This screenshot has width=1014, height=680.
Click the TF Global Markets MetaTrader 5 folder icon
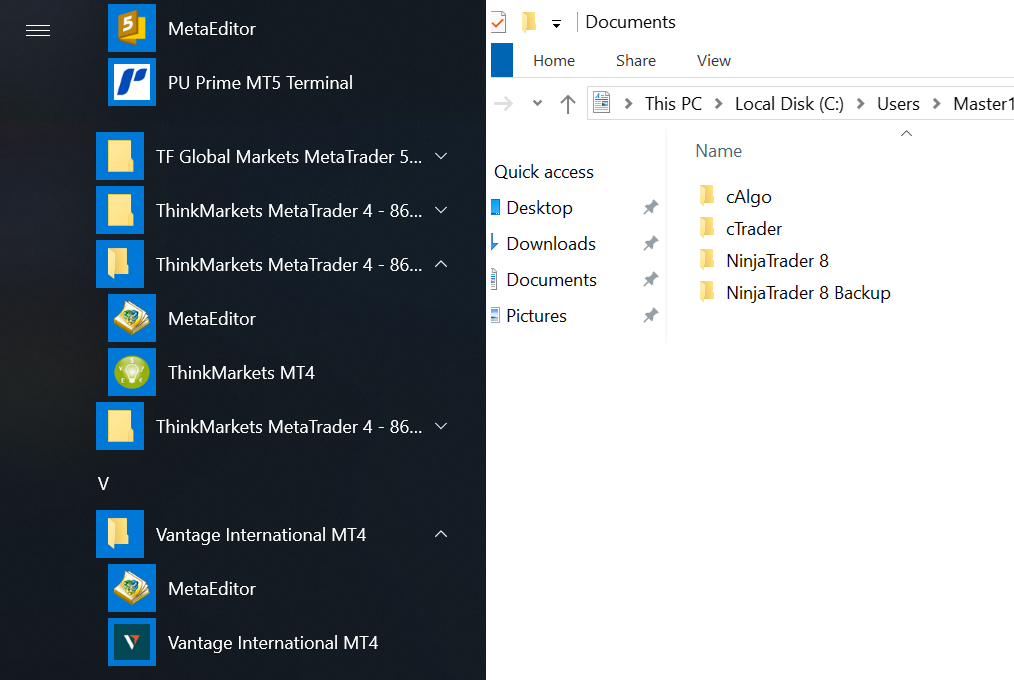click(x=120, y=156)
